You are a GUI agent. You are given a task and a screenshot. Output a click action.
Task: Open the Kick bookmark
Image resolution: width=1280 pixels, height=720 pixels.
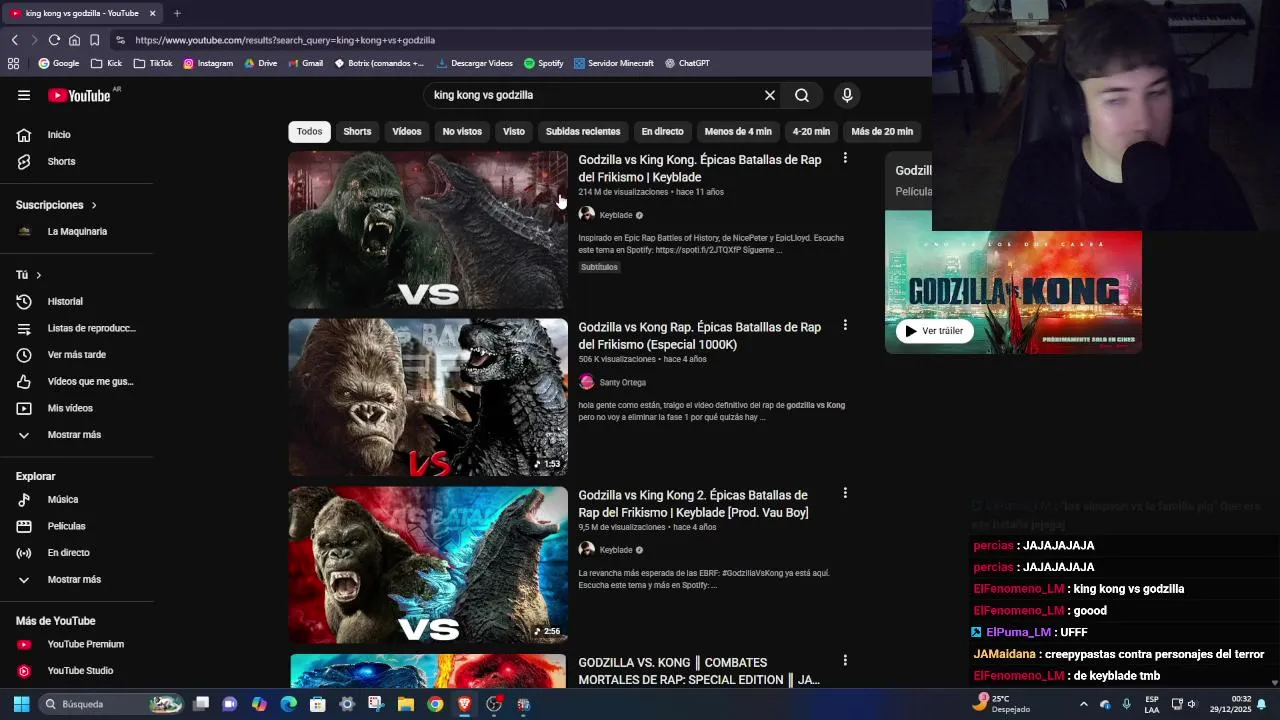point(106,63)
